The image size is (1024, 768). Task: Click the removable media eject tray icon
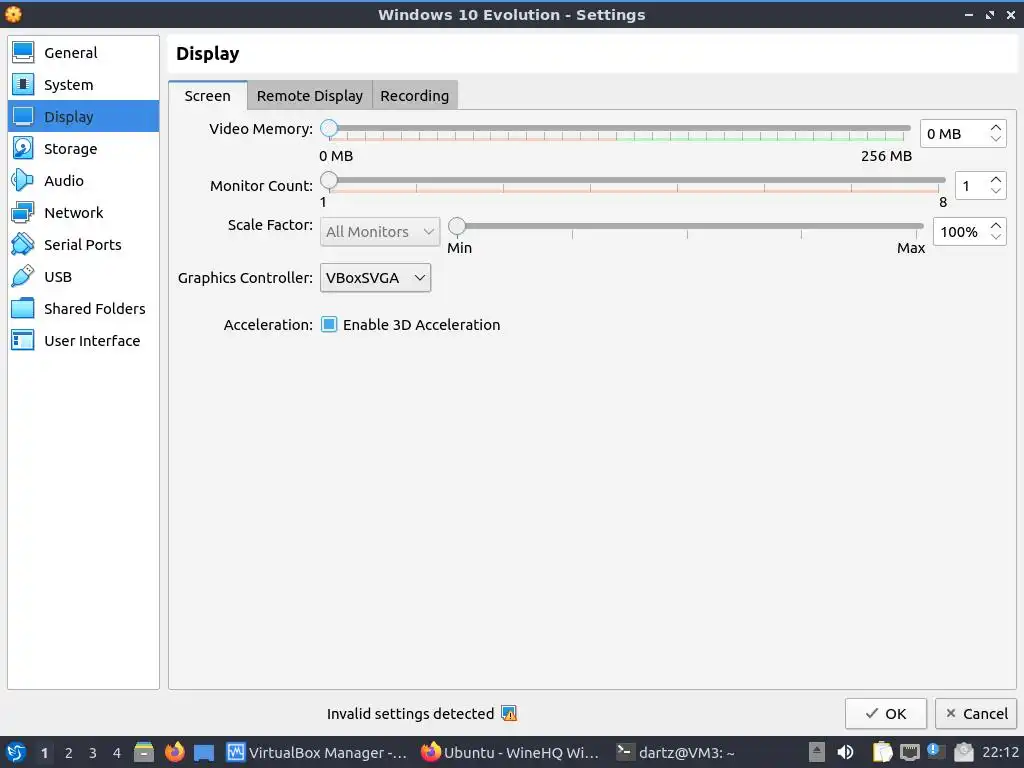[x=816, y=752]
